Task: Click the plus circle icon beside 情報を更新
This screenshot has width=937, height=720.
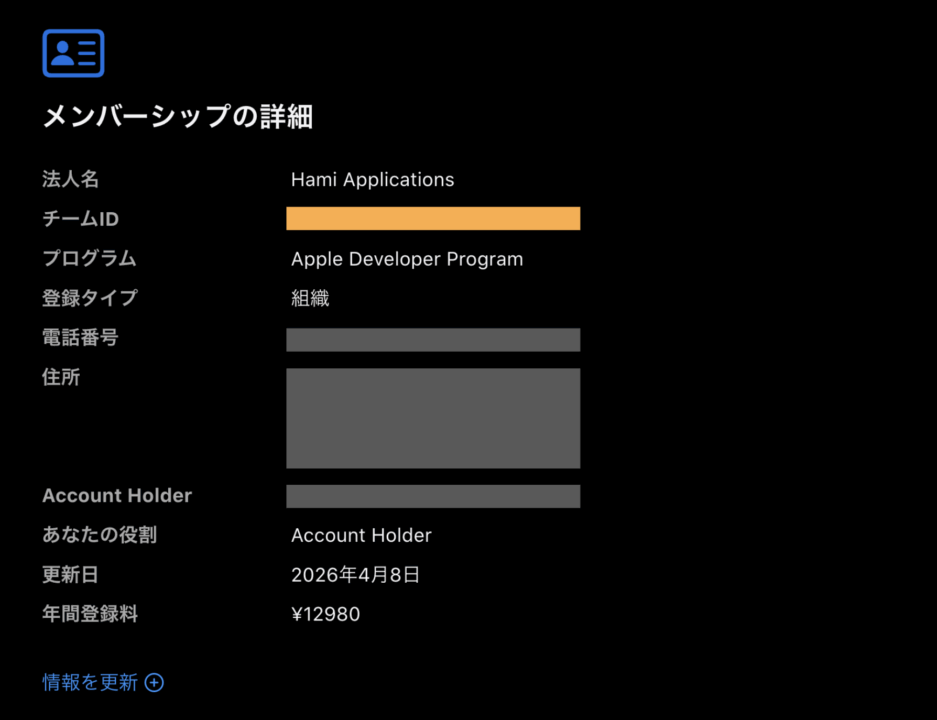Action: tap(154, 682)
